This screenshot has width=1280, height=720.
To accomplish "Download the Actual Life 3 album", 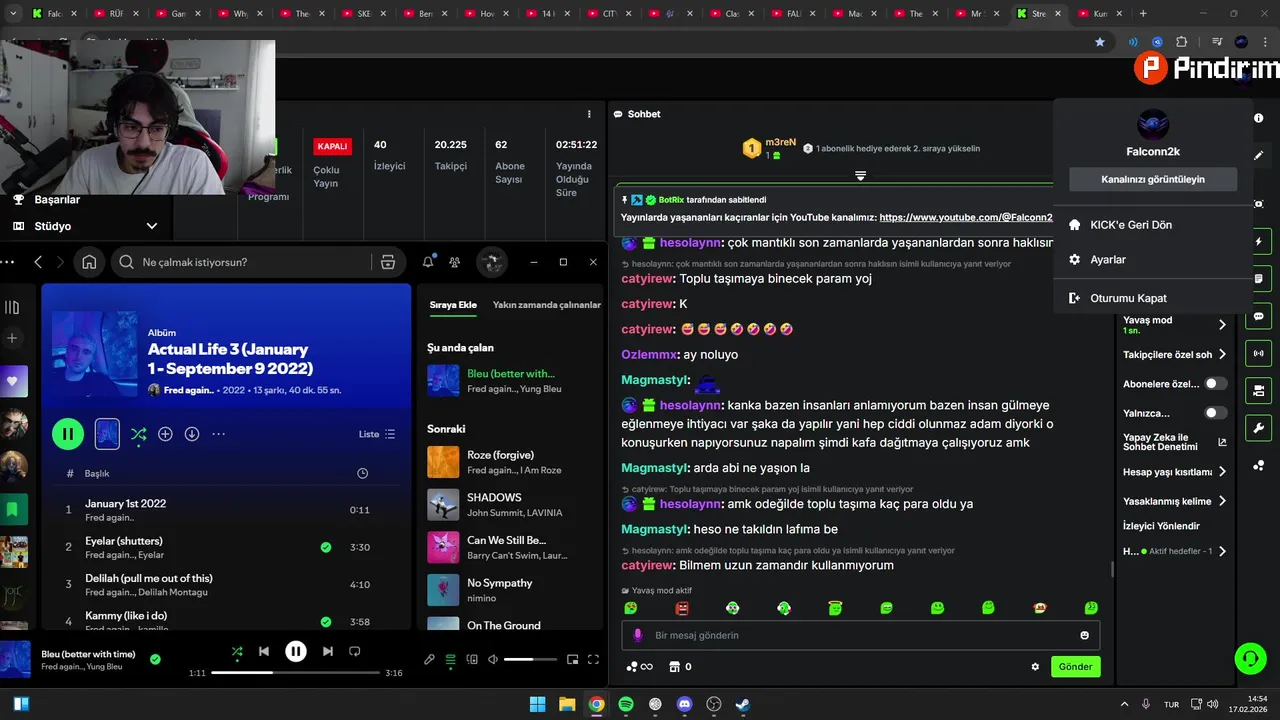I will [192, 434].
